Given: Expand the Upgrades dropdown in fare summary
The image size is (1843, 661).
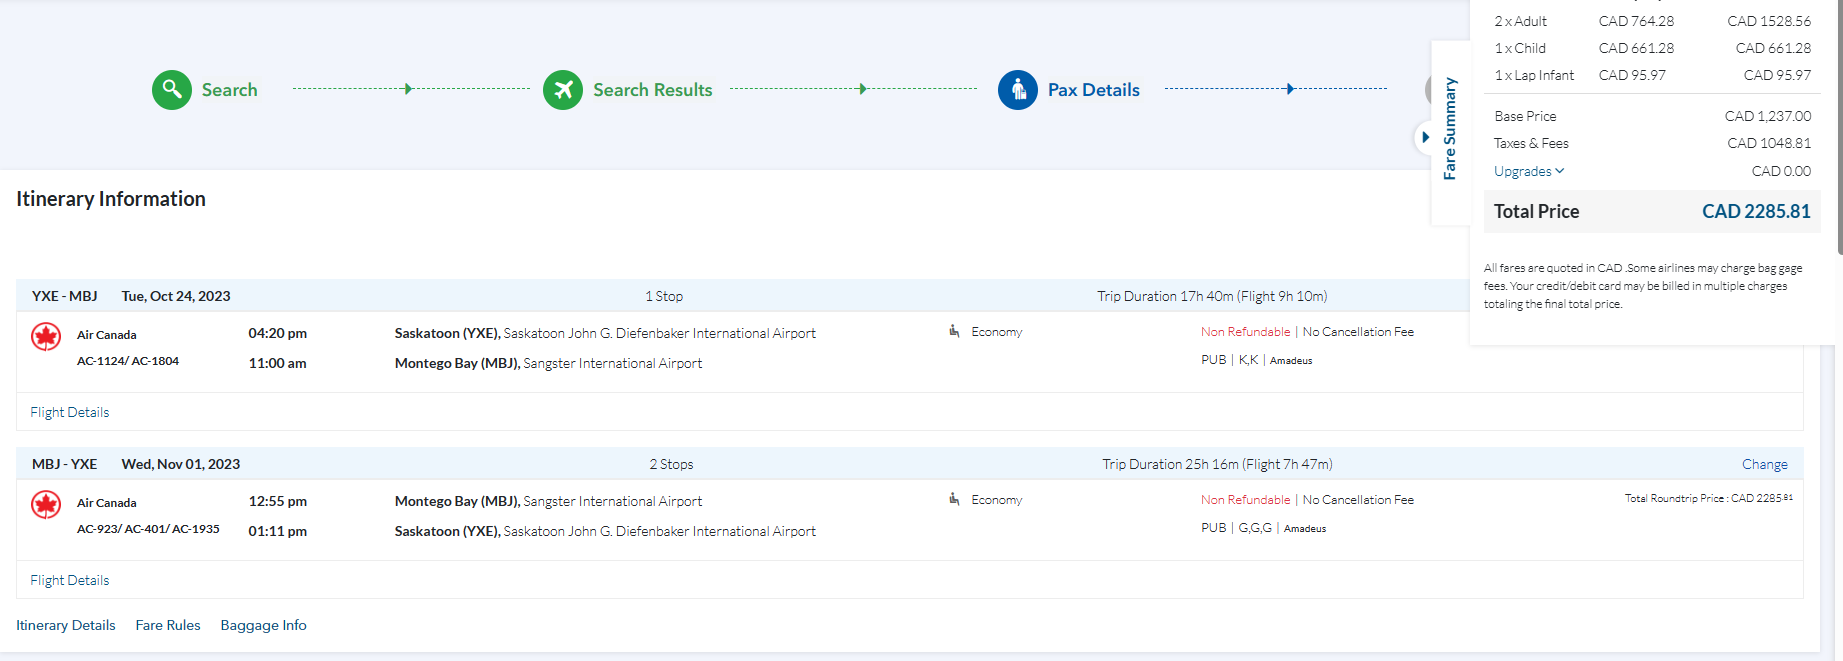Looking at the screenshot, I should (1528, 171).
